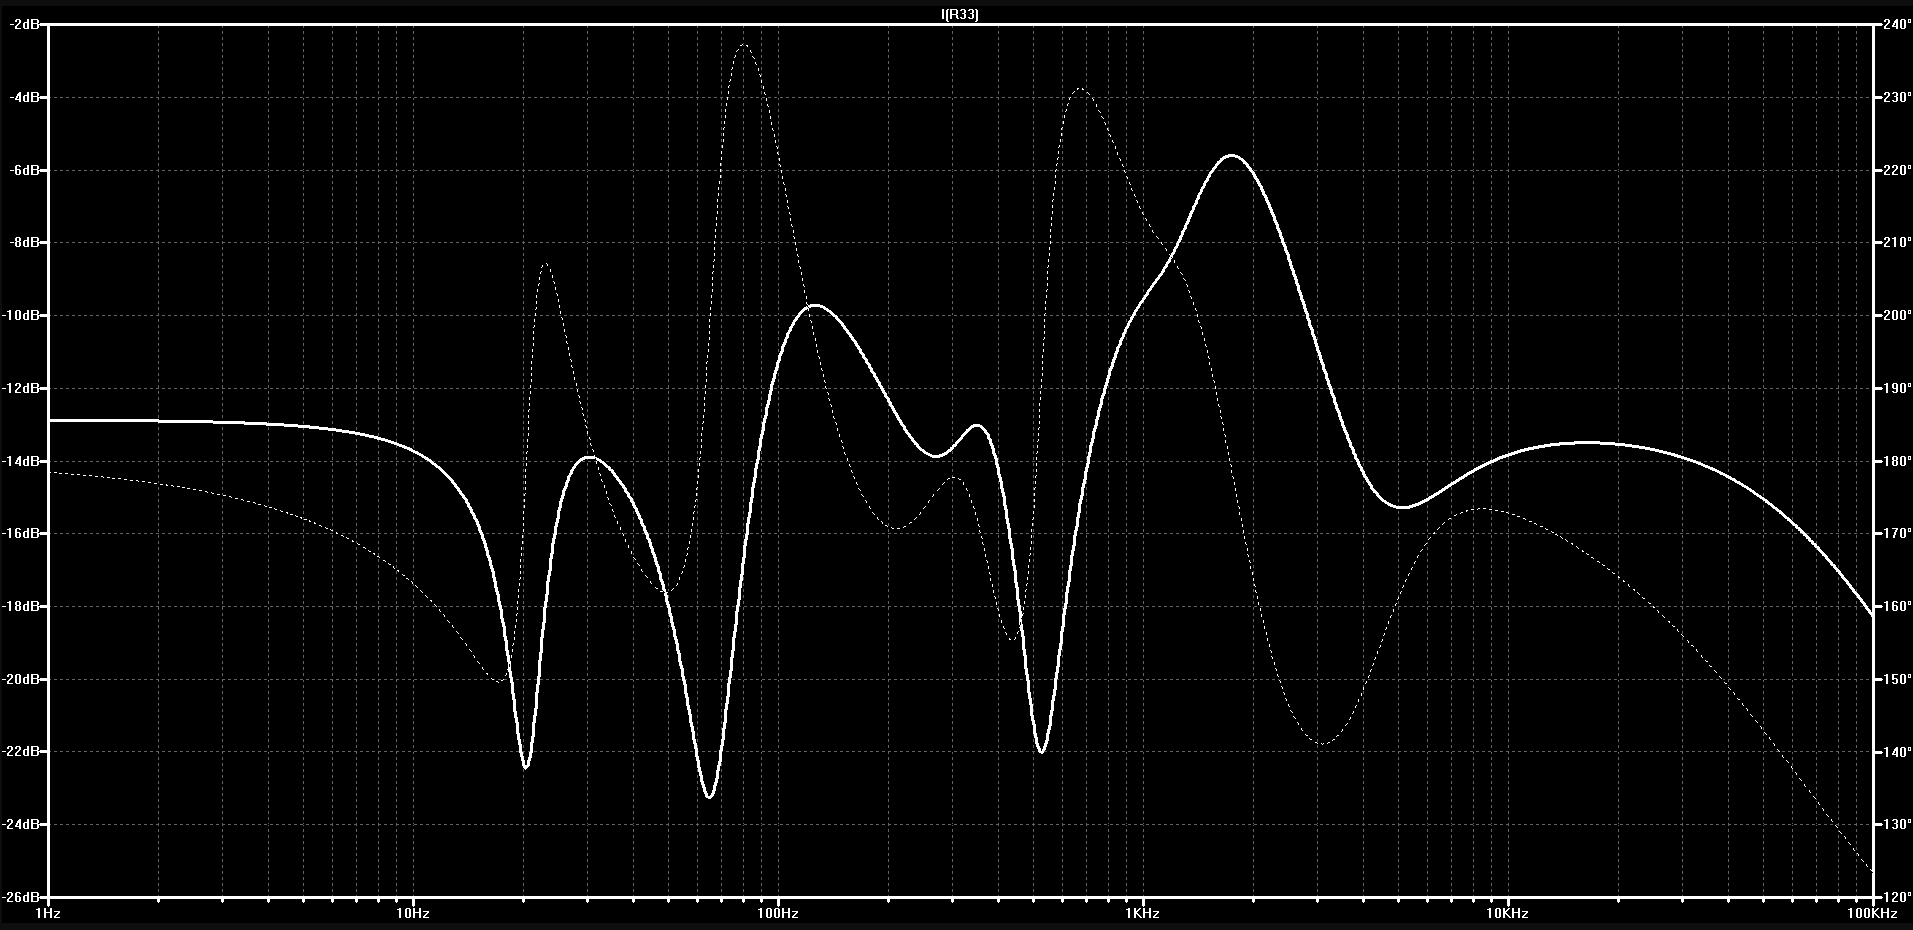Viewport: 1913px width, 930px height.
Task: Click the 1Hz frequency axis label
Action: 48,914
